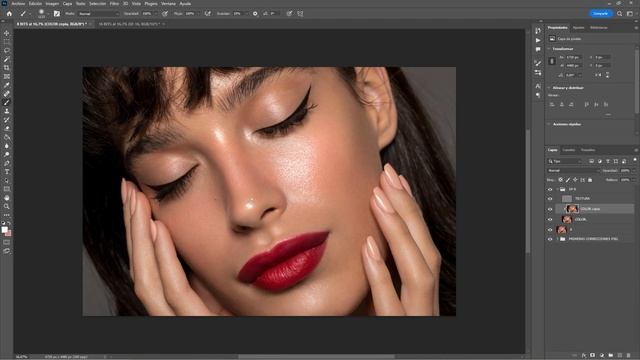Select the Brush tool in the toolbox

[x=7, y=102]
